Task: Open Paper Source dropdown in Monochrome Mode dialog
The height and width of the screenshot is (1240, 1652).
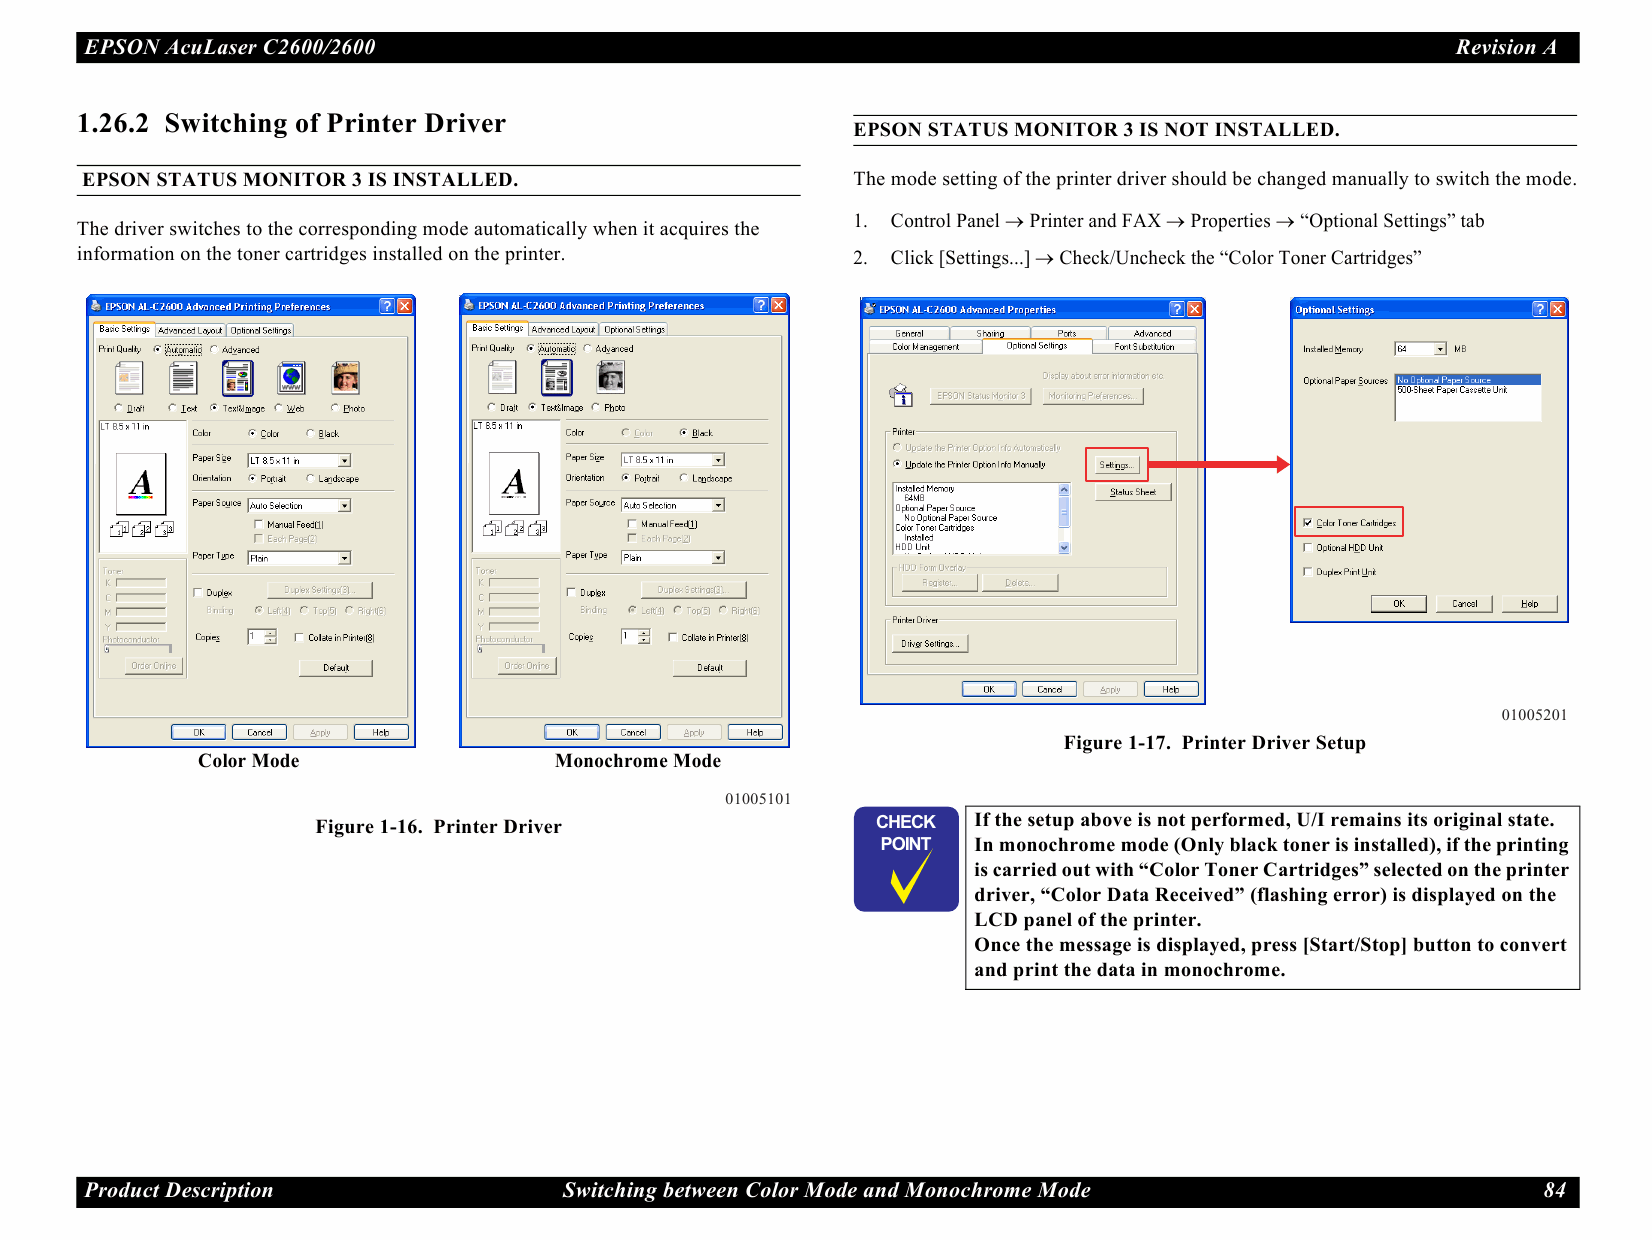Action: coord(718,506)
